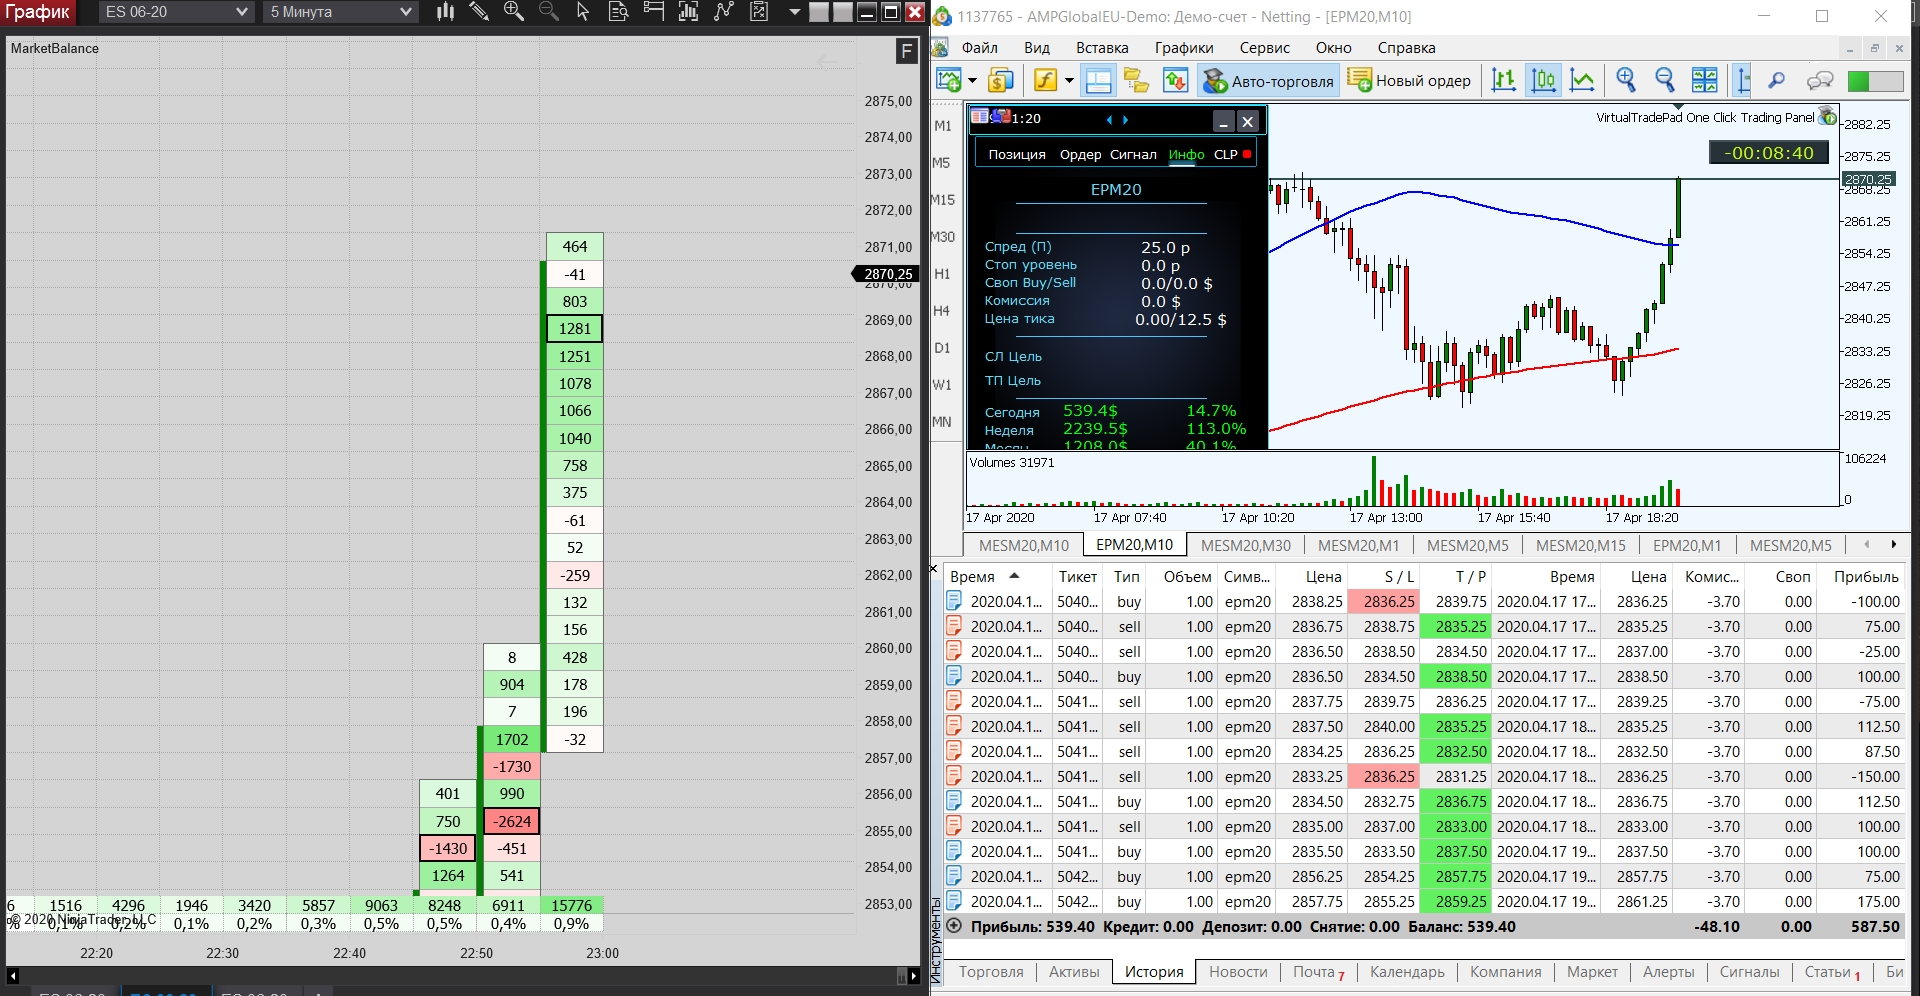Select H1 timeframe

point(942,274)
